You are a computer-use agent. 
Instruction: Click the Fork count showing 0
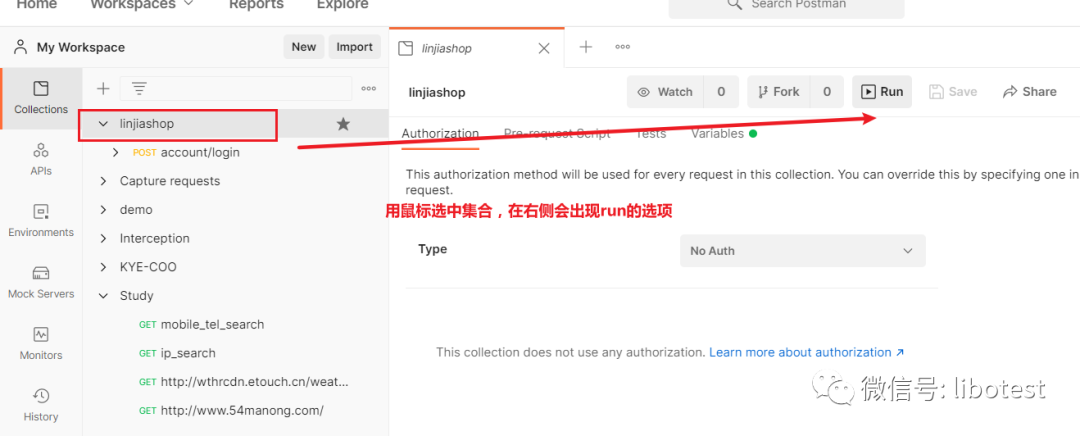click(x=827, y=92)
